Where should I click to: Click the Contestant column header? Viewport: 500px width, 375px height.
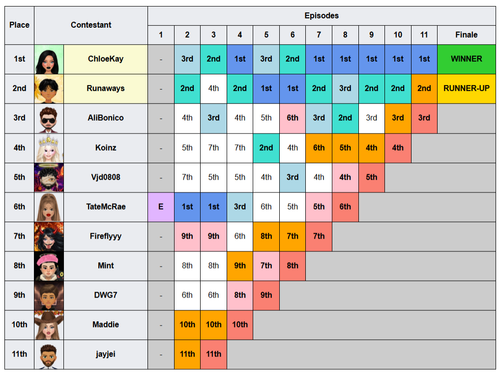click(91, 25)
